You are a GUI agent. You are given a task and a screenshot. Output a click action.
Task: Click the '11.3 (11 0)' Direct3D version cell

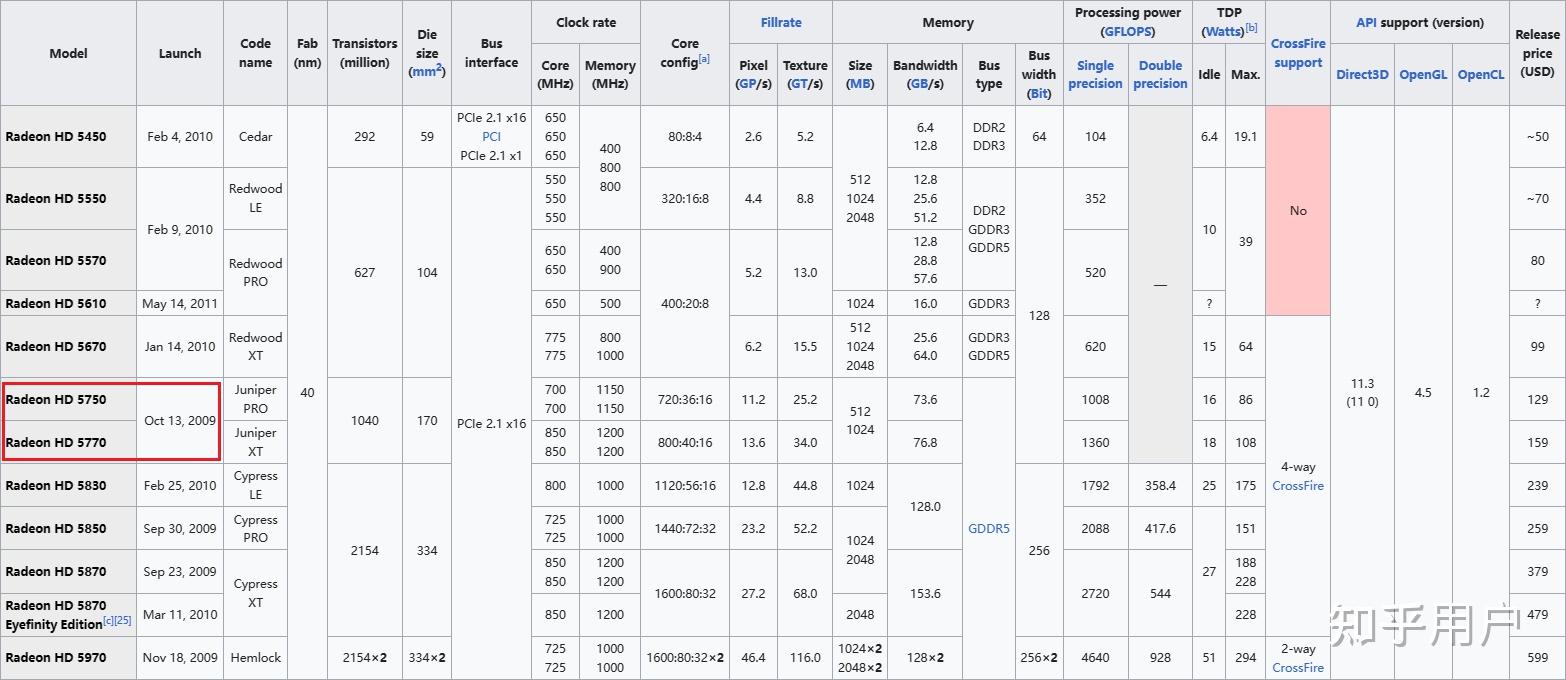1362,392
